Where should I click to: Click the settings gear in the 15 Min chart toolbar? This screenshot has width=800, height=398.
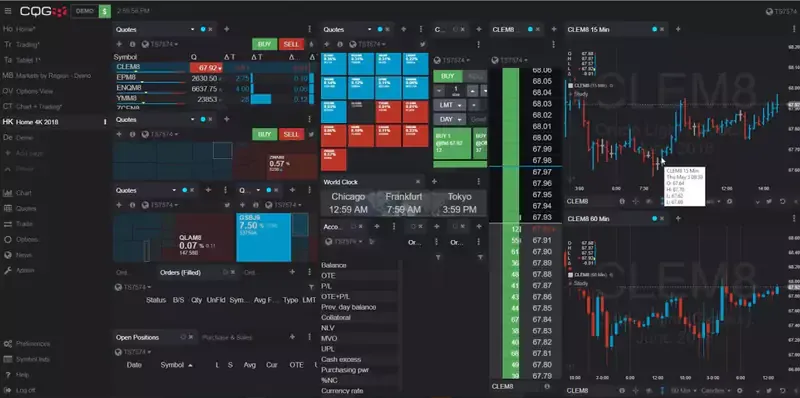click(x=729, y=202)
